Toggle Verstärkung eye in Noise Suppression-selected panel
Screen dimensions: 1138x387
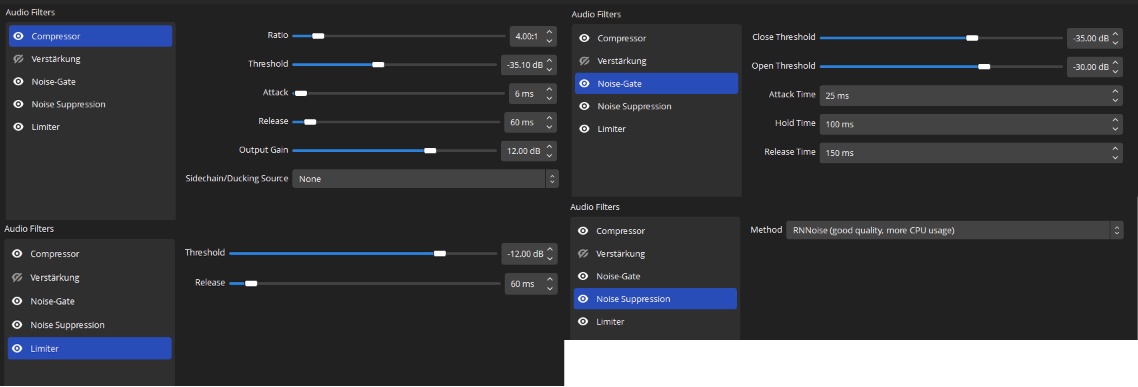tap(582, 254)
